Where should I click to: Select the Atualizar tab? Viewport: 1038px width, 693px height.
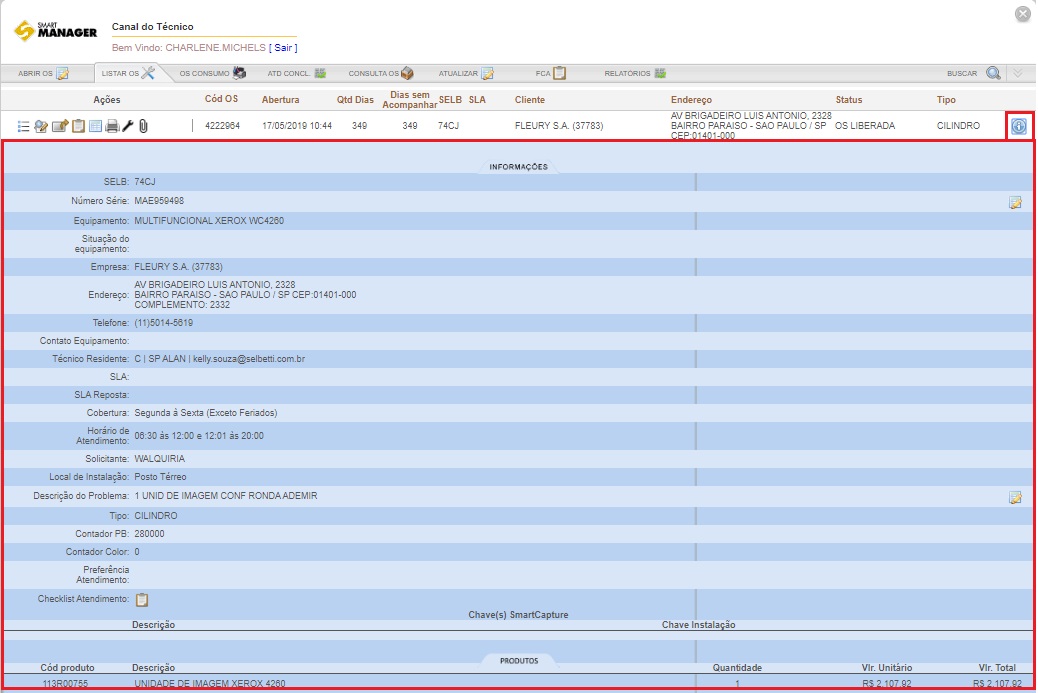[x=466, y=73]
